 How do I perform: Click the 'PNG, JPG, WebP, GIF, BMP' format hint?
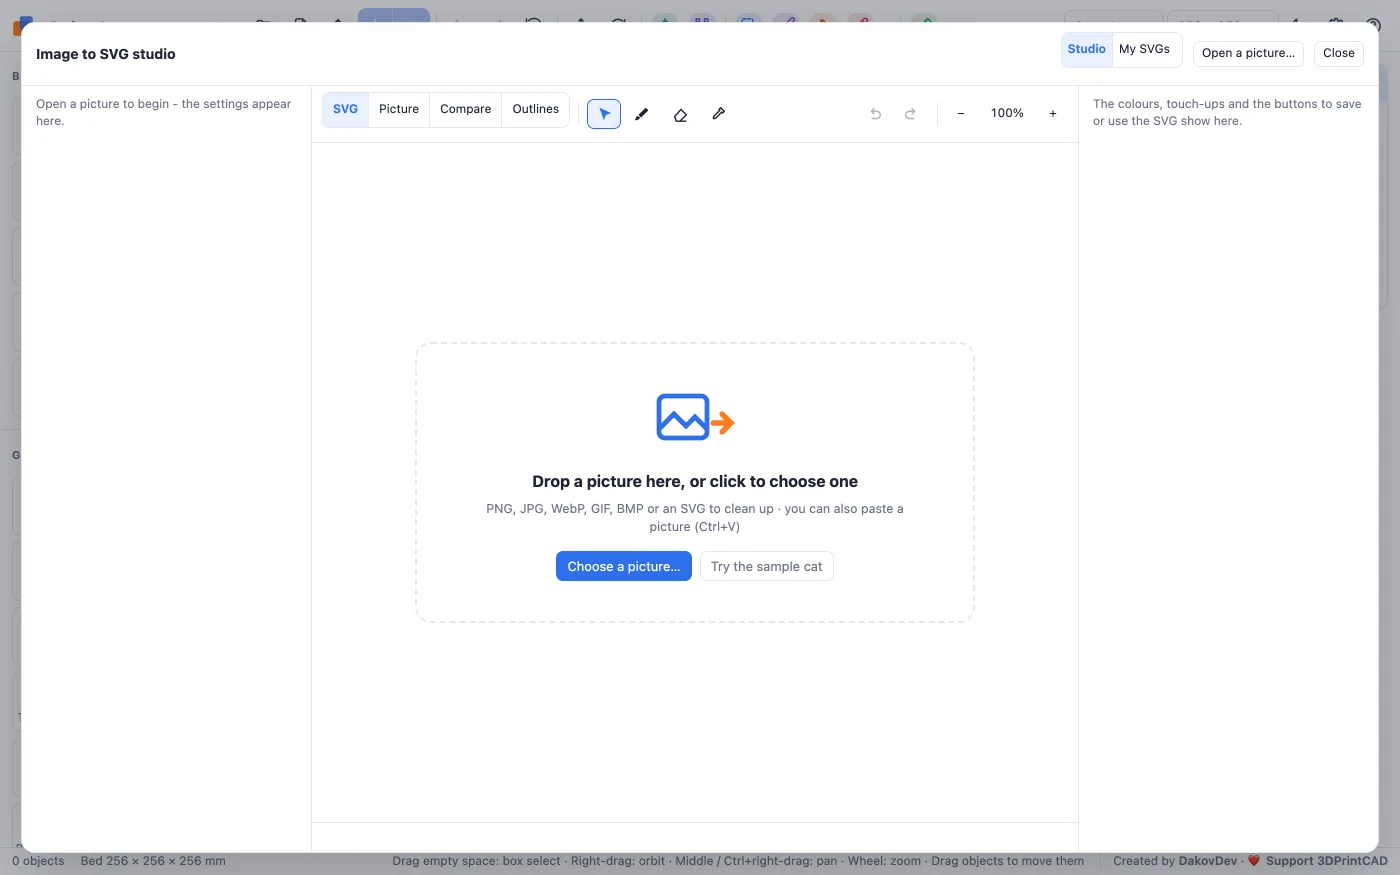click(695, 518)
